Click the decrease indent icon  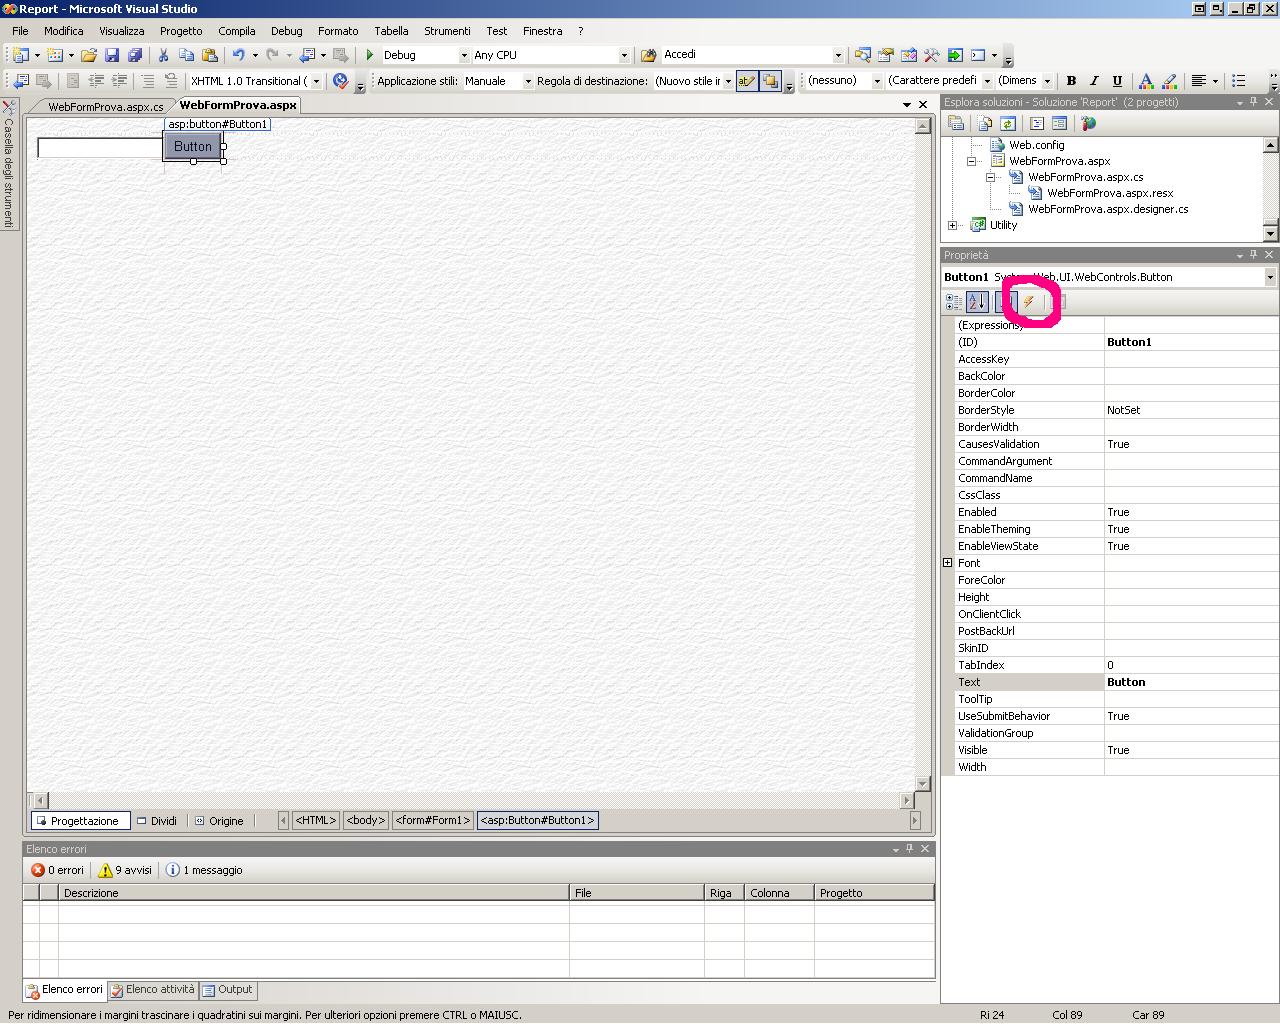96,81
